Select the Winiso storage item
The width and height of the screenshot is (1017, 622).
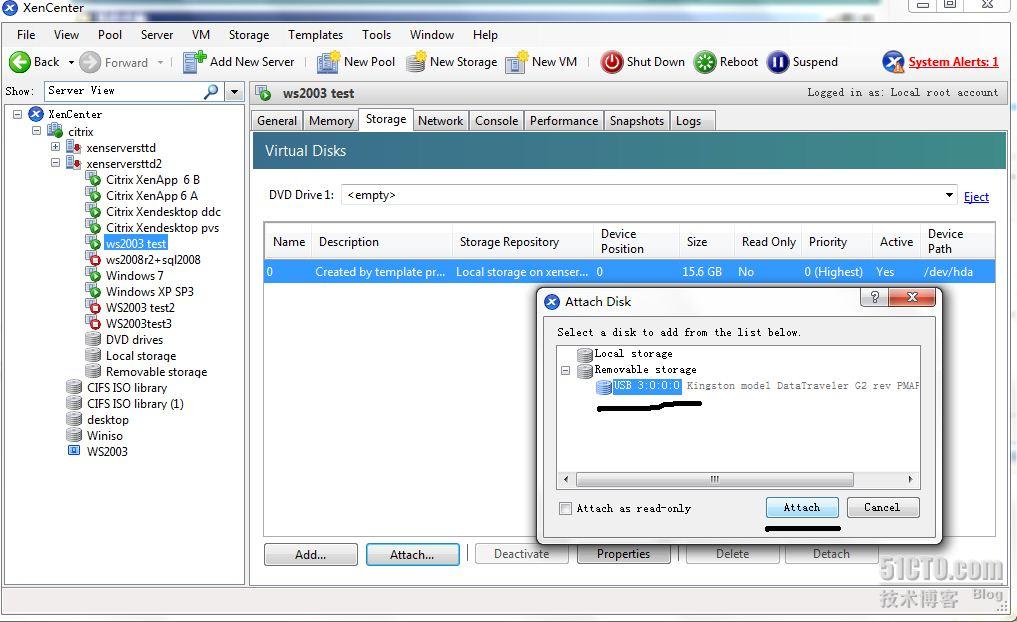[105, 435]
